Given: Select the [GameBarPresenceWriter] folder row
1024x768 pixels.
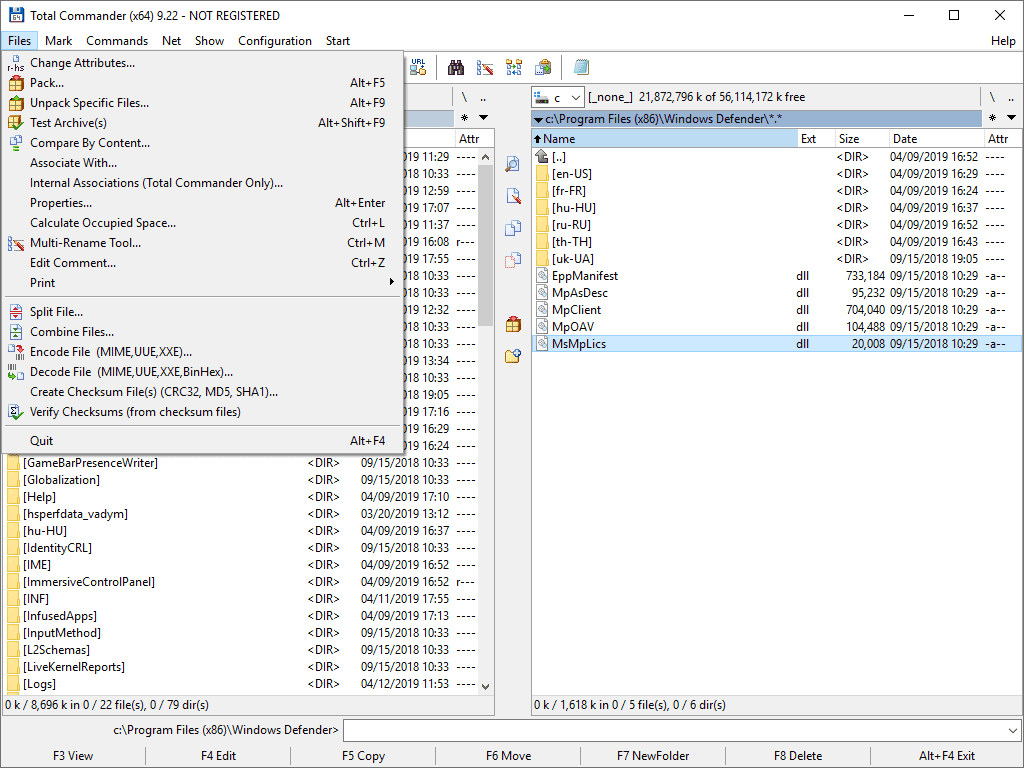Looking at the screenshot, I should 240,463.
